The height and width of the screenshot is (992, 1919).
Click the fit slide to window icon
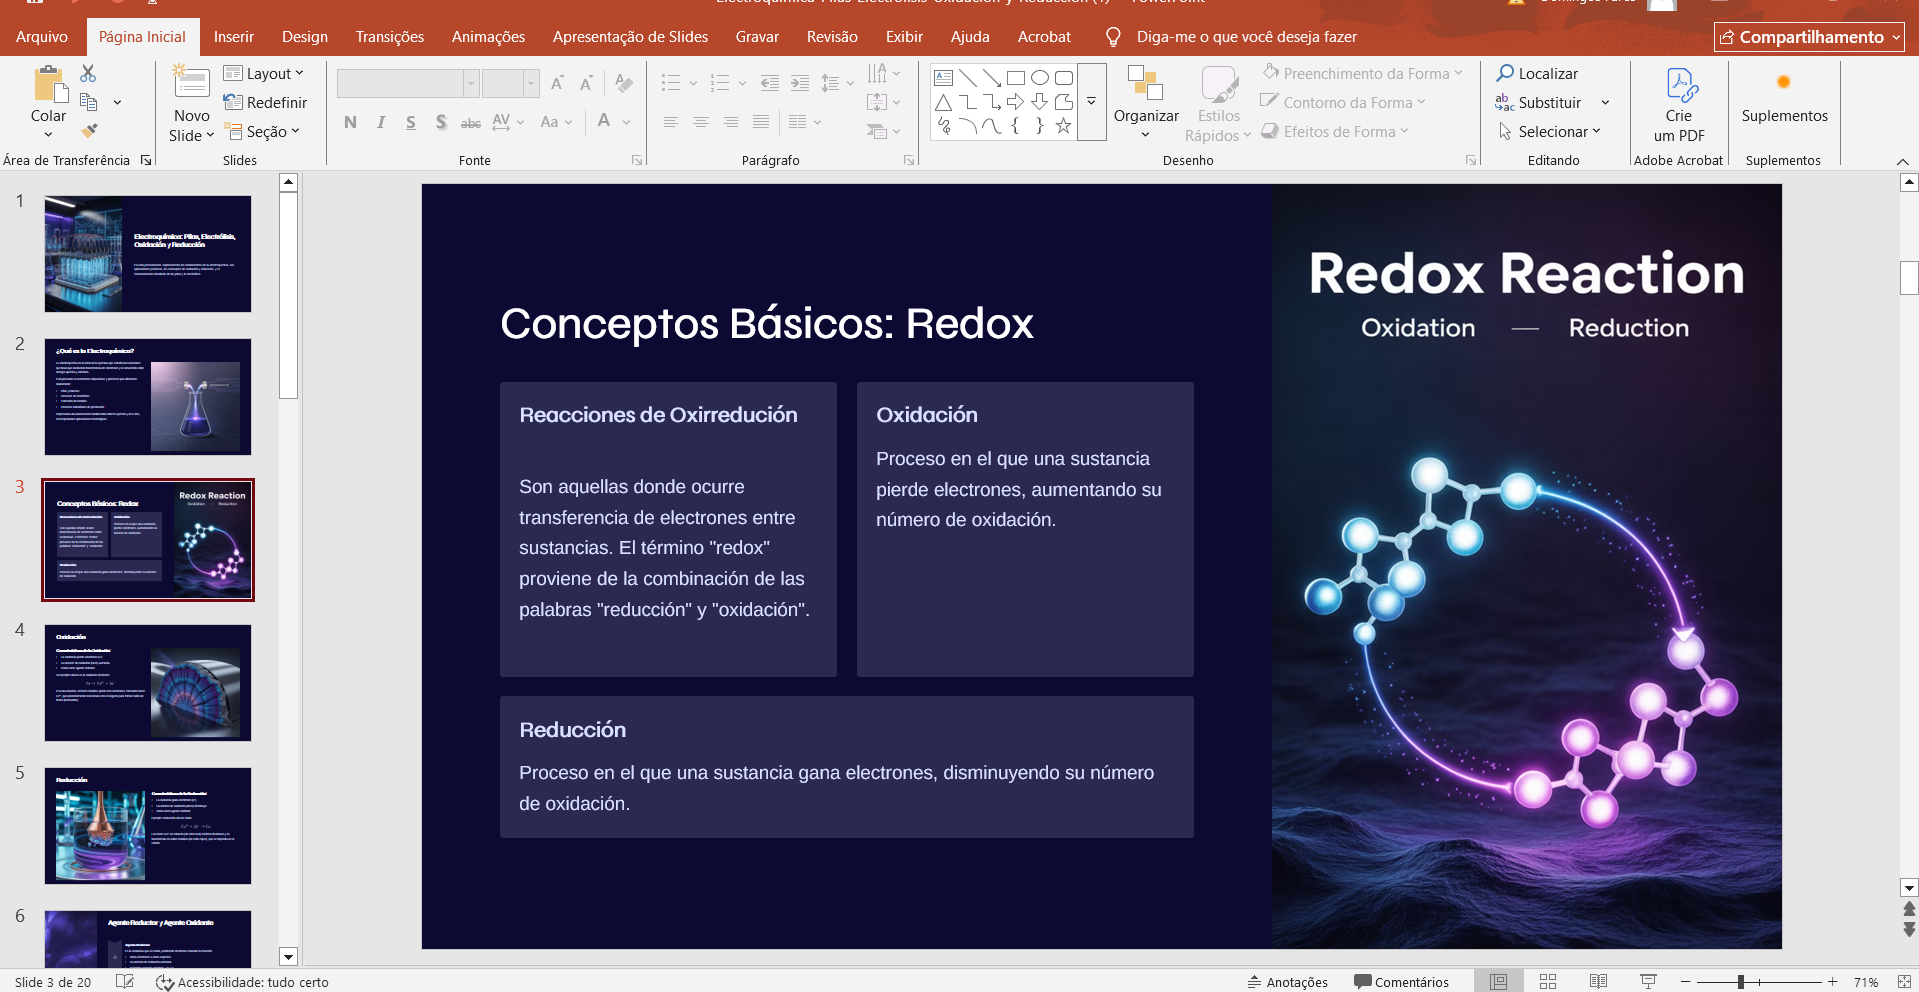tap(1903, 982)
